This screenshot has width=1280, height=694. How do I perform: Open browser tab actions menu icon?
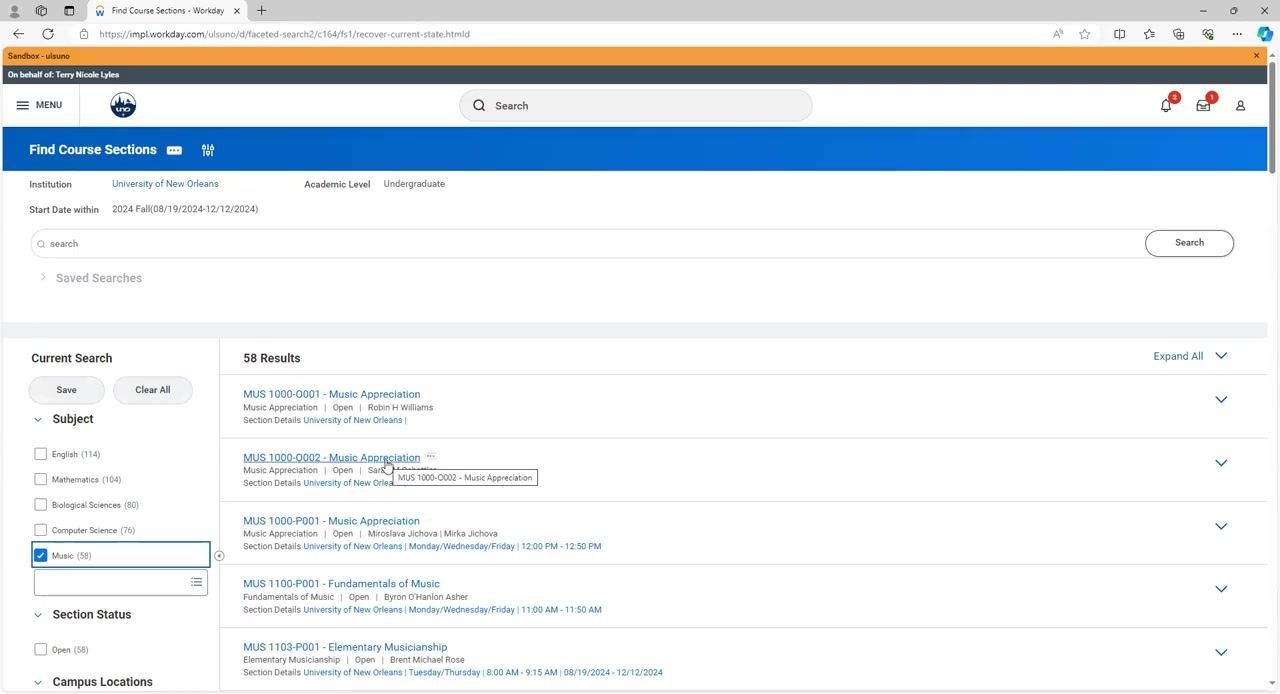pos(69,11)
